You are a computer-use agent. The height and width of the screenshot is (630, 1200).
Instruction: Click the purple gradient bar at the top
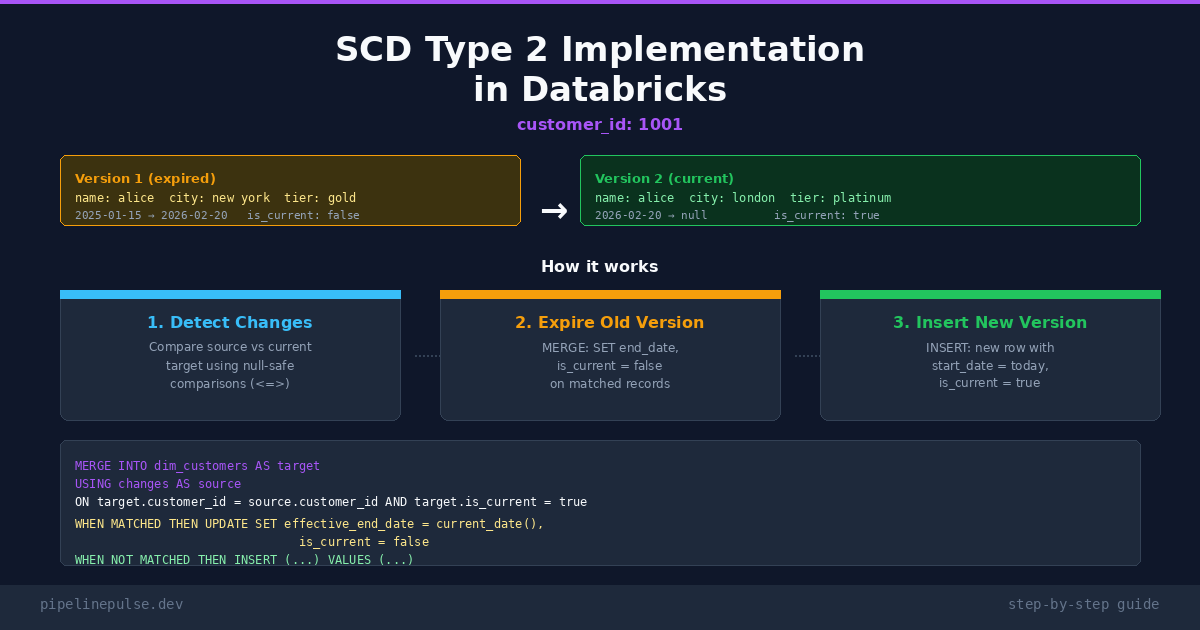tap(600, 3)
